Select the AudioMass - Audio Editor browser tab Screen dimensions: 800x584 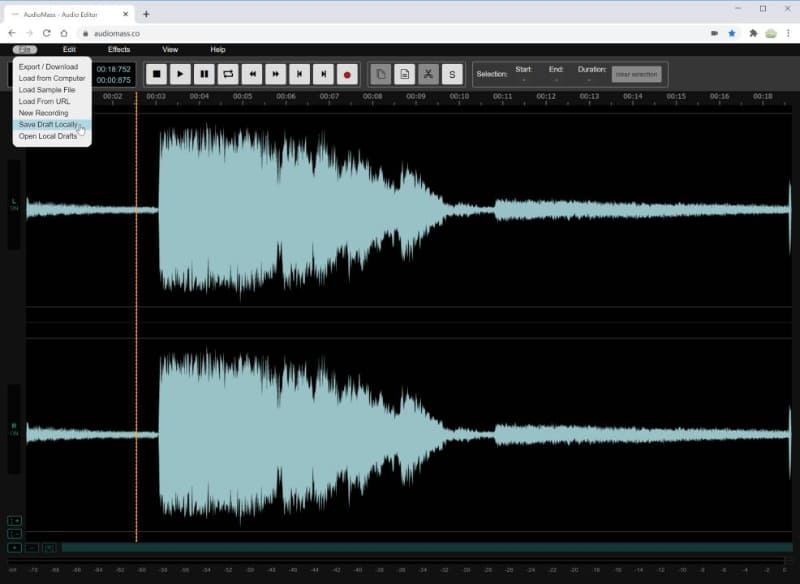pos(69,14)
